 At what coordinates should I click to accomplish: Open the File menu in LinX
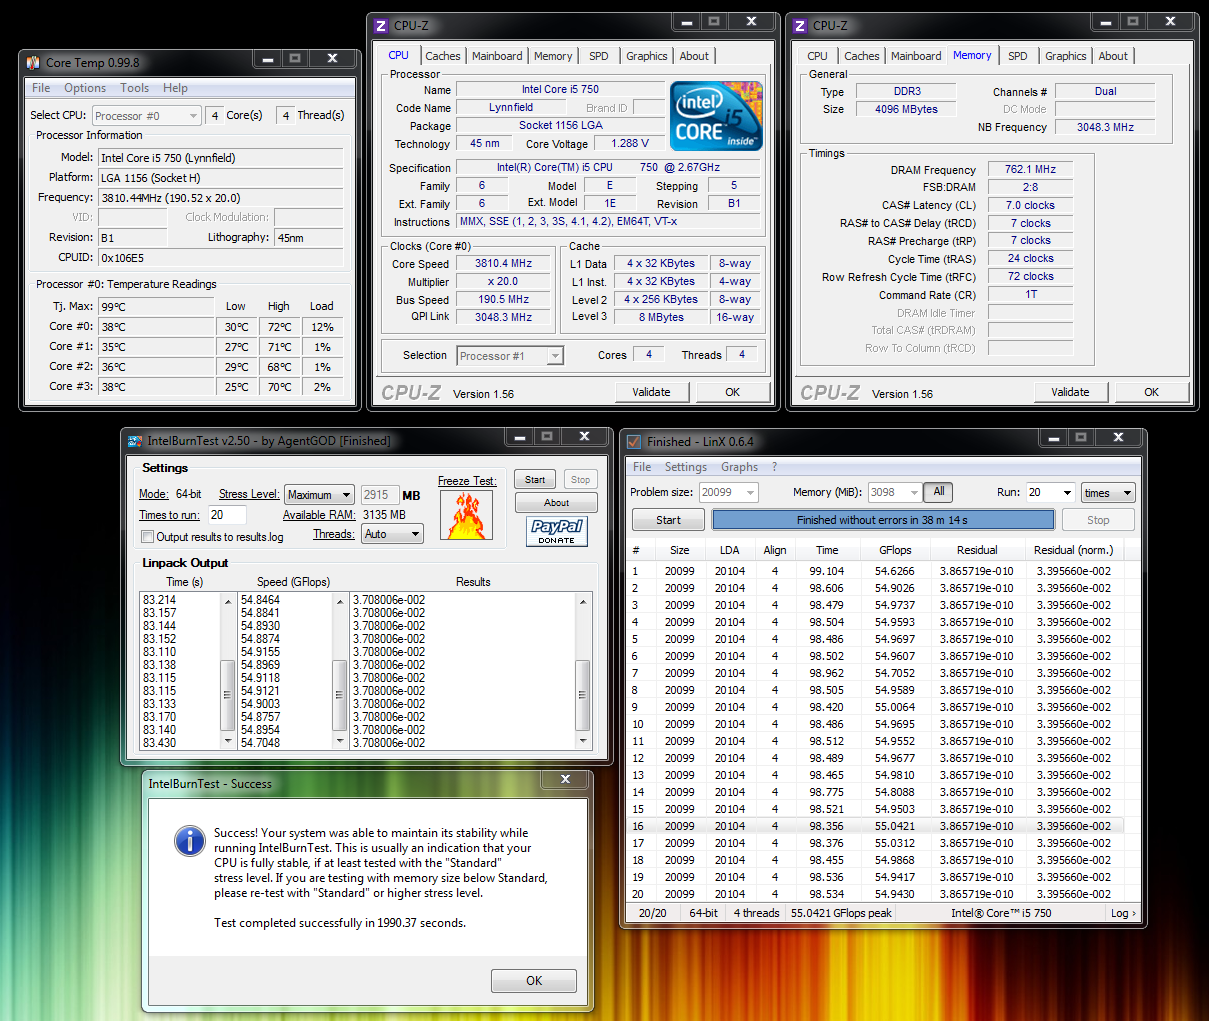642,467
